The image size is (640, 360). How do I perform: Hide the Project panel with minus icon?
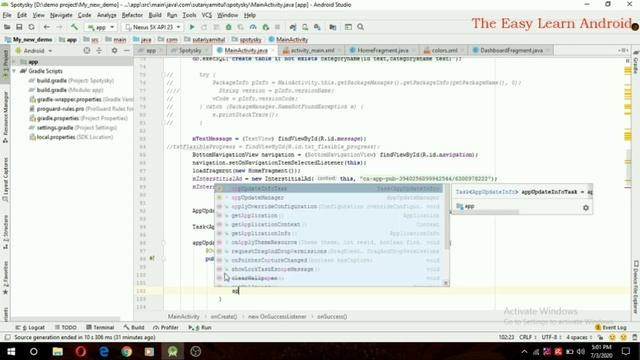[127, 51]
